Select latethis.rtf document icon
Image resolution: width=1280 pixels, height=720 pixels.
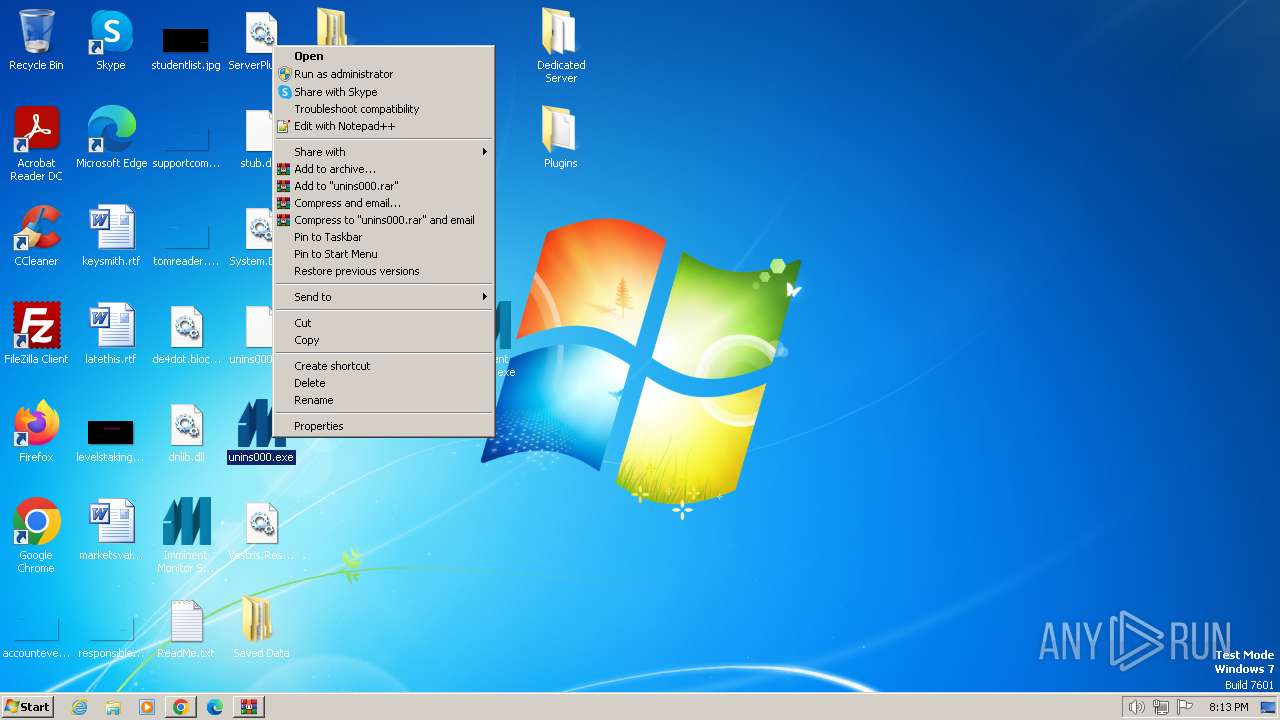point(111,333)
